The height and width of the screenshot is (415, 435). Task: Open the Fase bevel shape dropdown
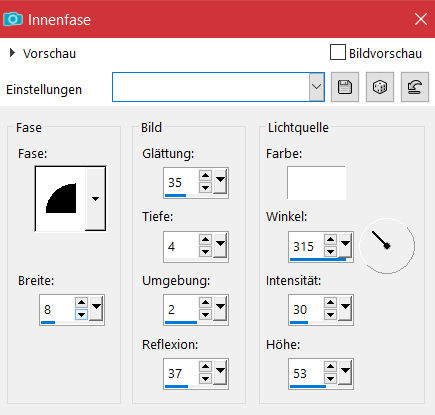(95, 199)
